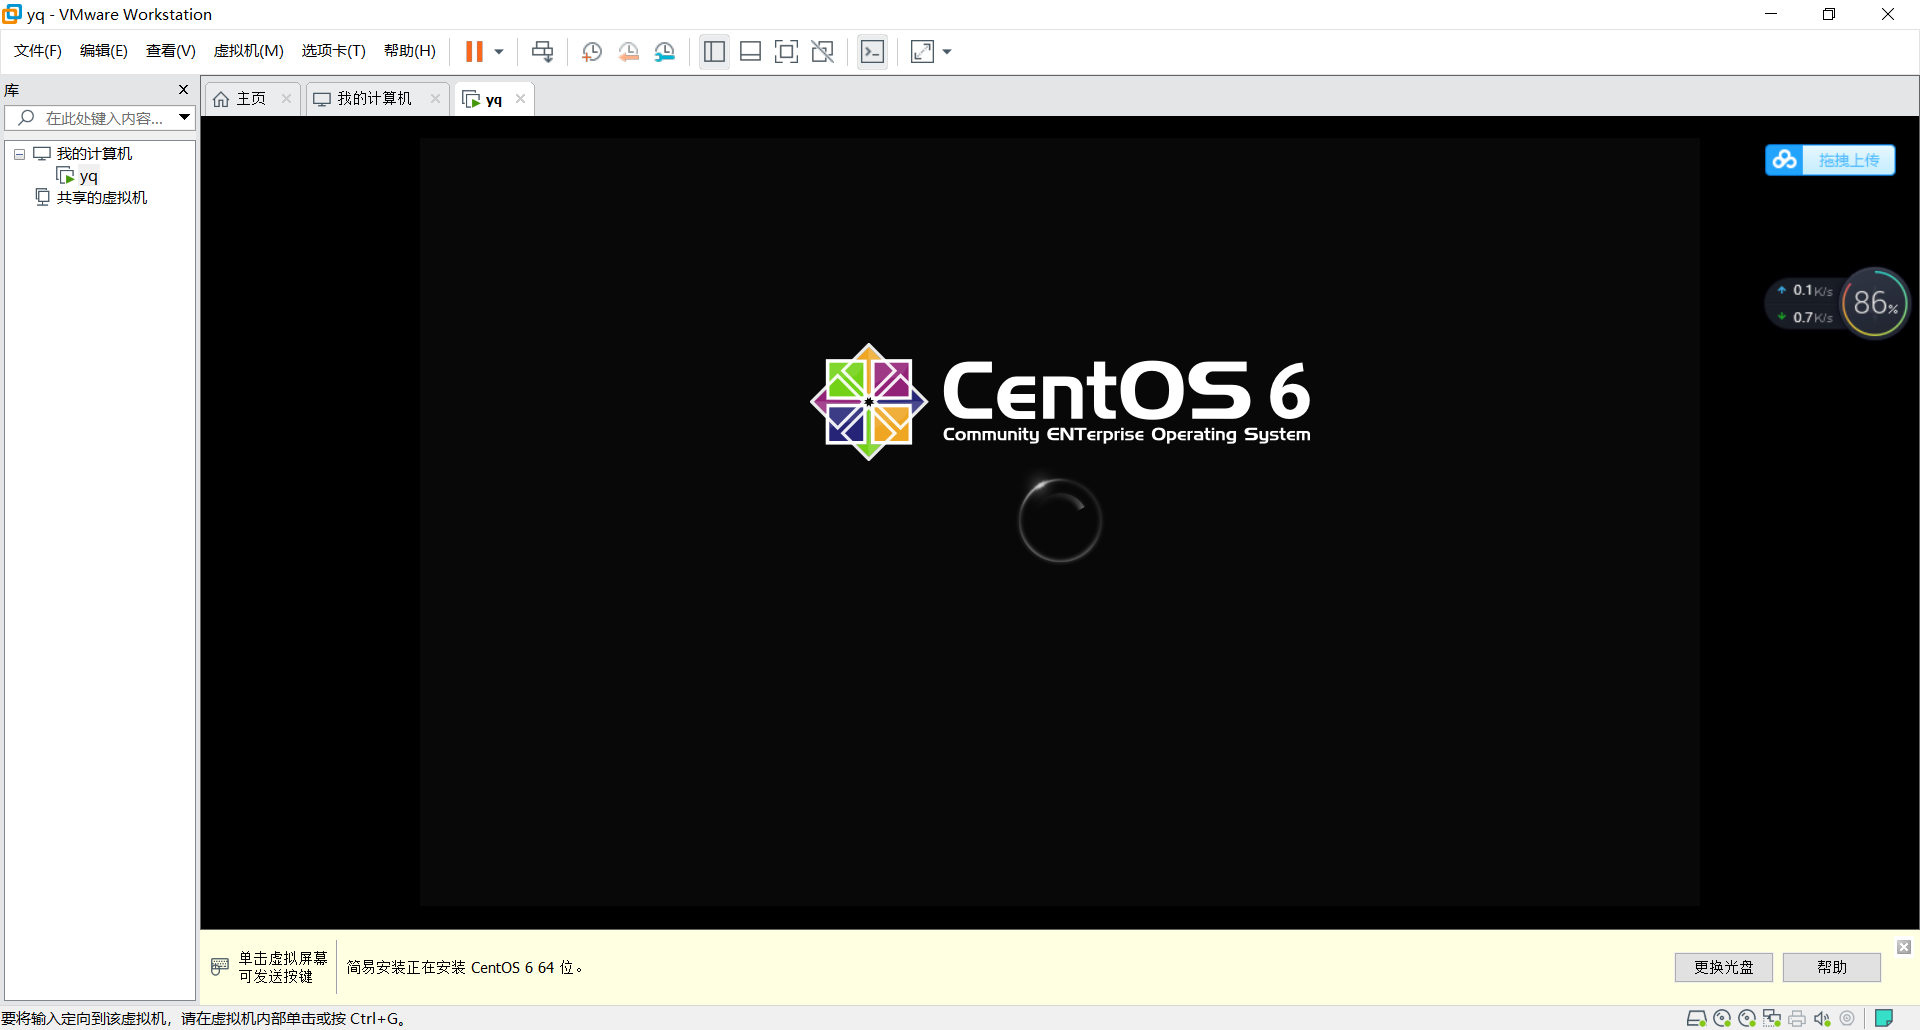Toggle the console view button
This screenshot has width=1920, height=1030.
pos(873,52)
